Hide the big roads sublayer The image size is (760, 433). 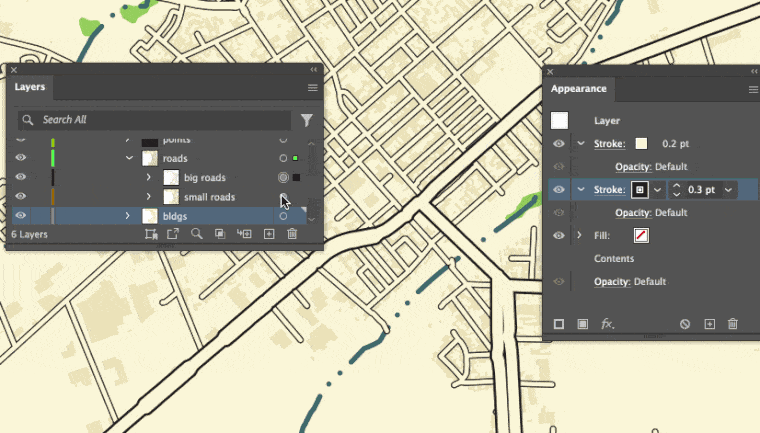click(20, 178)
